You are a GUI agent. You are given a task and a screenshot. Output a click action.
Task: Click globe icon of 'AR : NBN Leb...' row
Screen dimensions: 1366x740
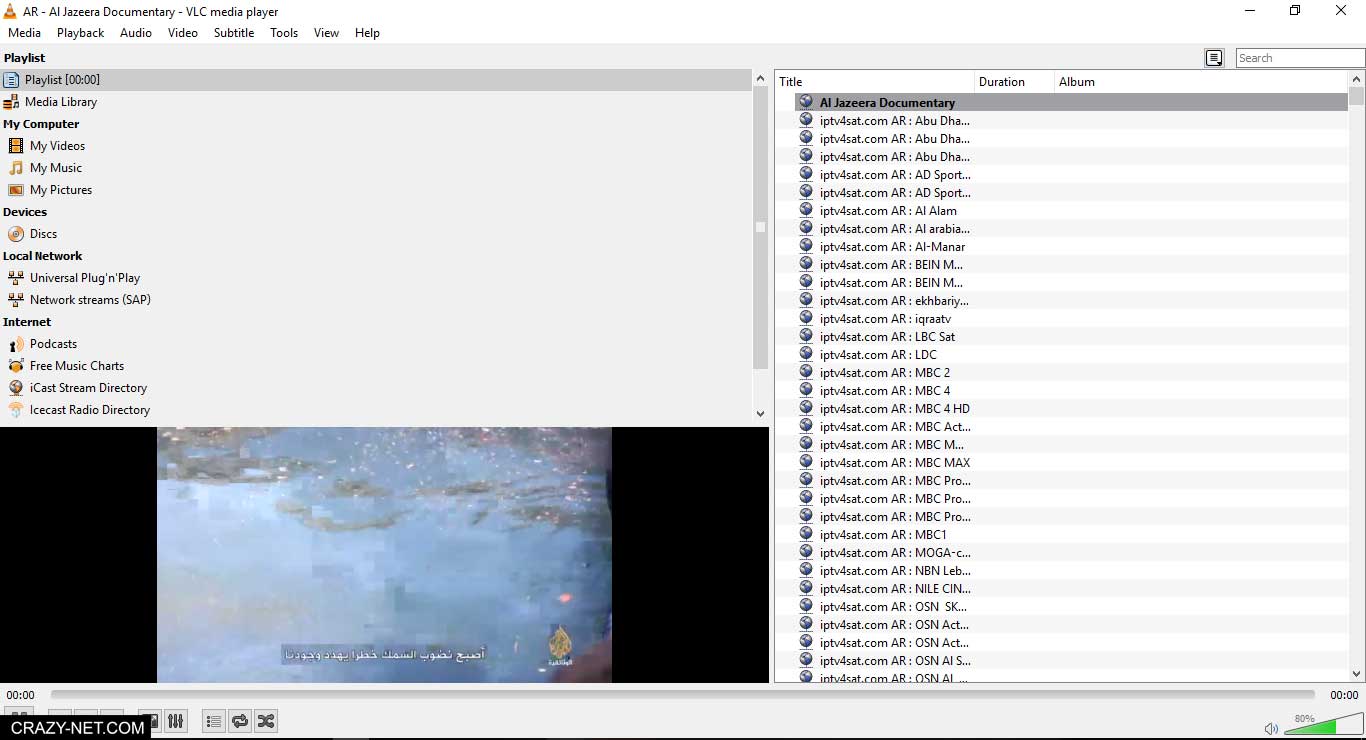click(x=806, y=570)
